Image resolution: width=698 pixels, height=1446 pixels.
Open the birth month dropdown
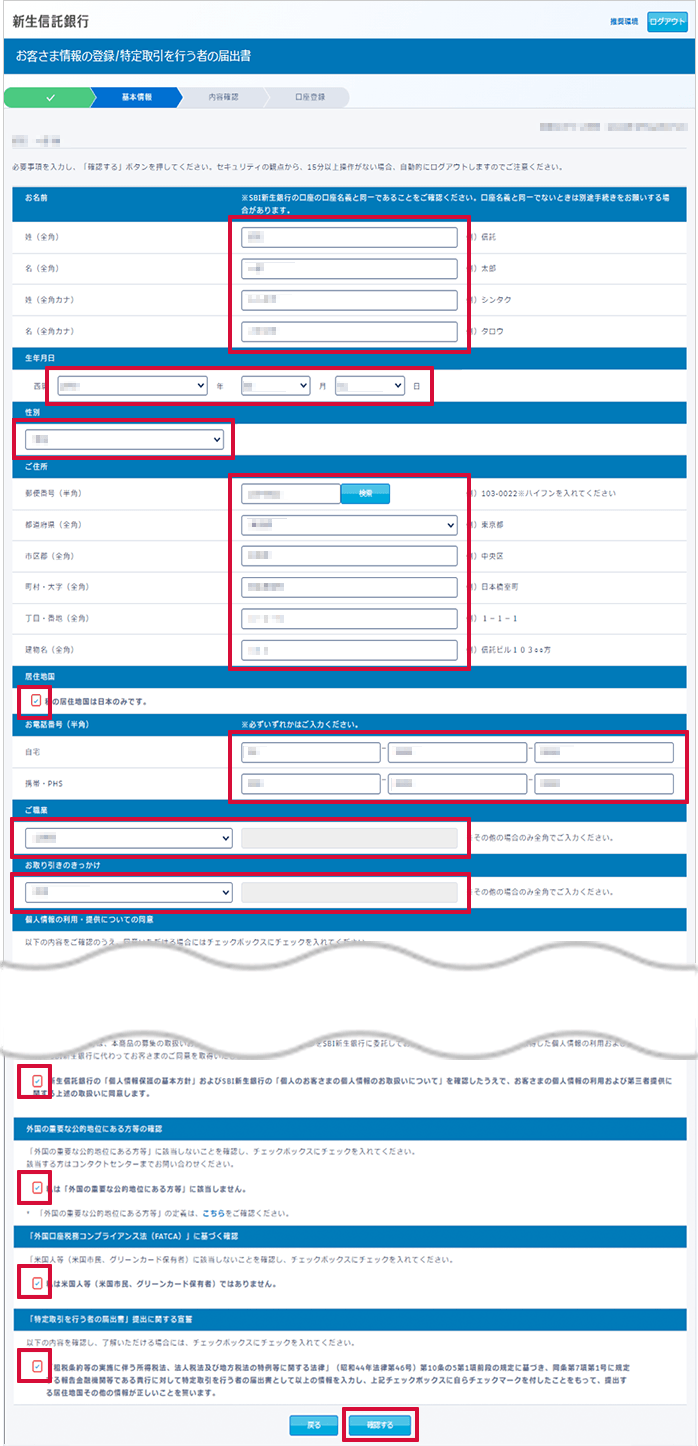click(x=275, y=385)
